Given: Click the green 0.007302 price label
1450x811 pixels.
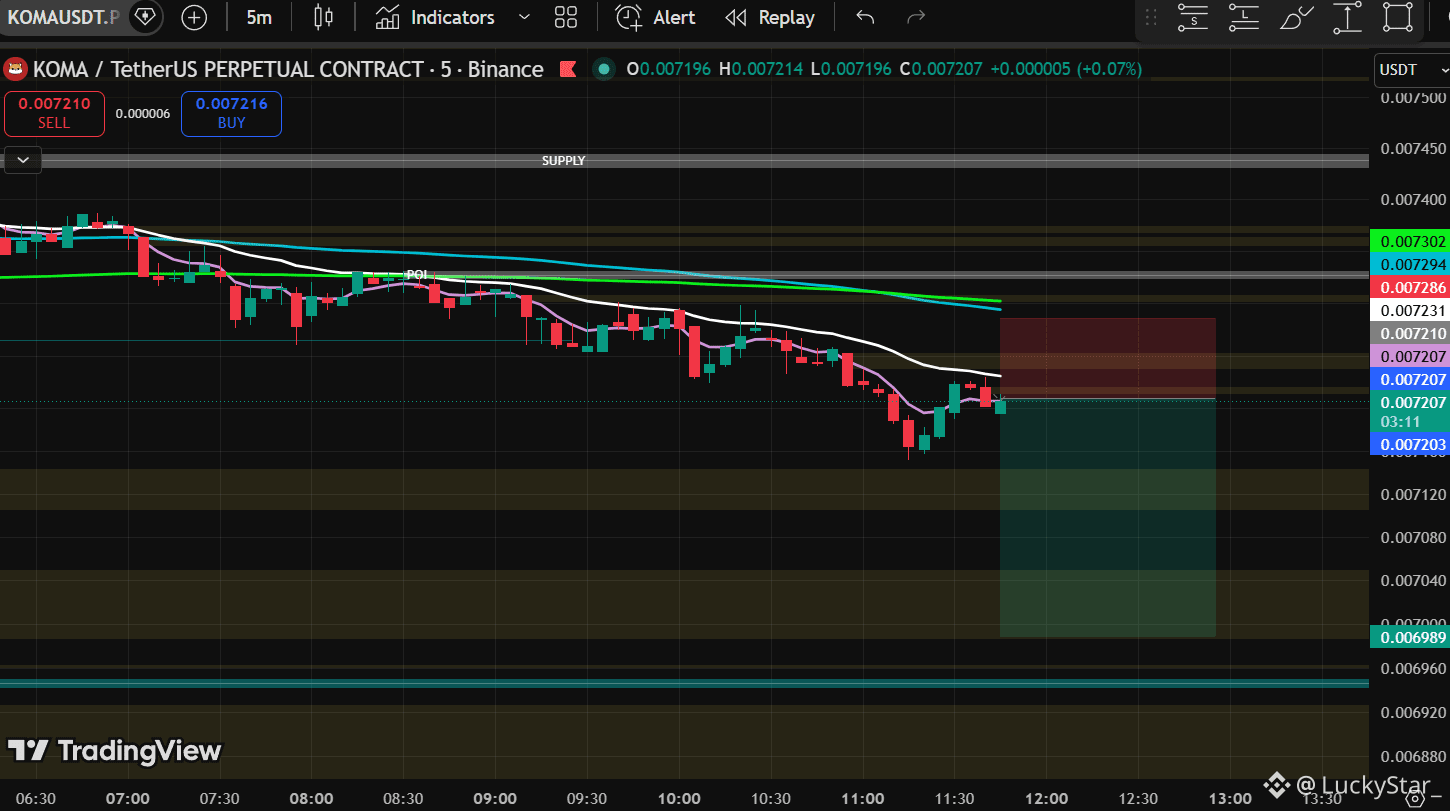Looking at the screenshot, I should 1412,241.
